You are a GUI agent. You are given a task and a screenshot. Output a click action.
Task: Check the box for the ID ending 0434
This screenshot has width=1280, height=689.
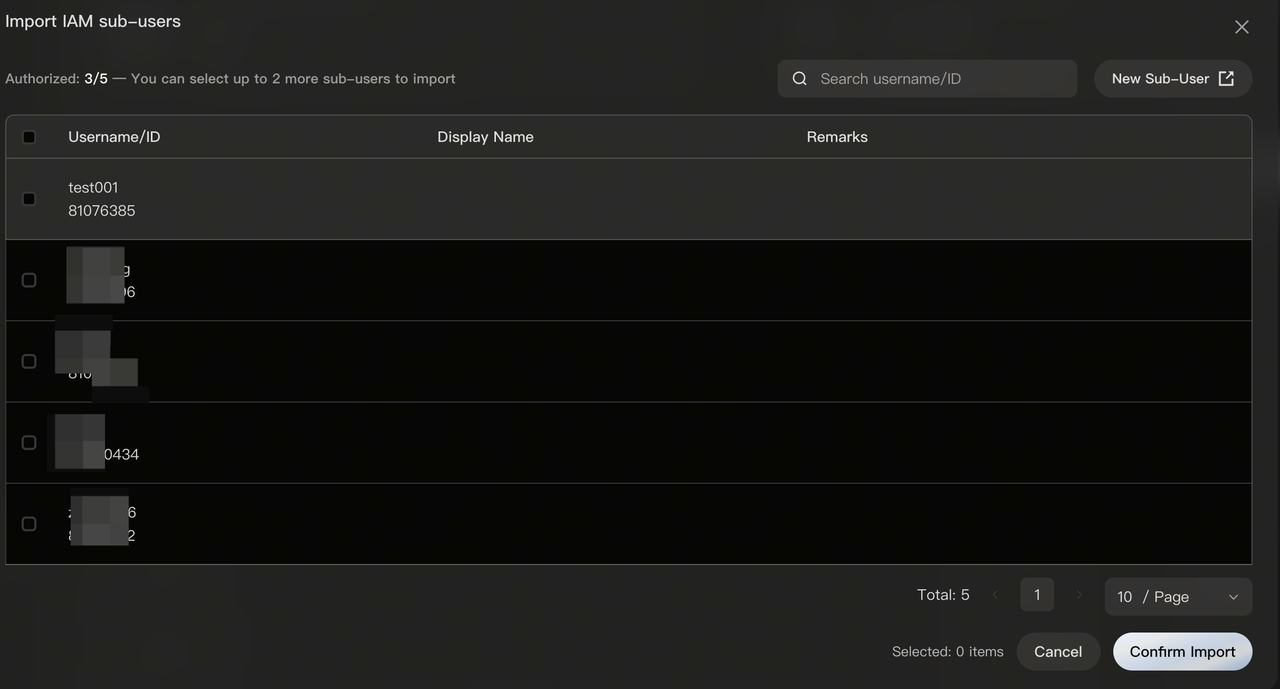pos(29,443)
